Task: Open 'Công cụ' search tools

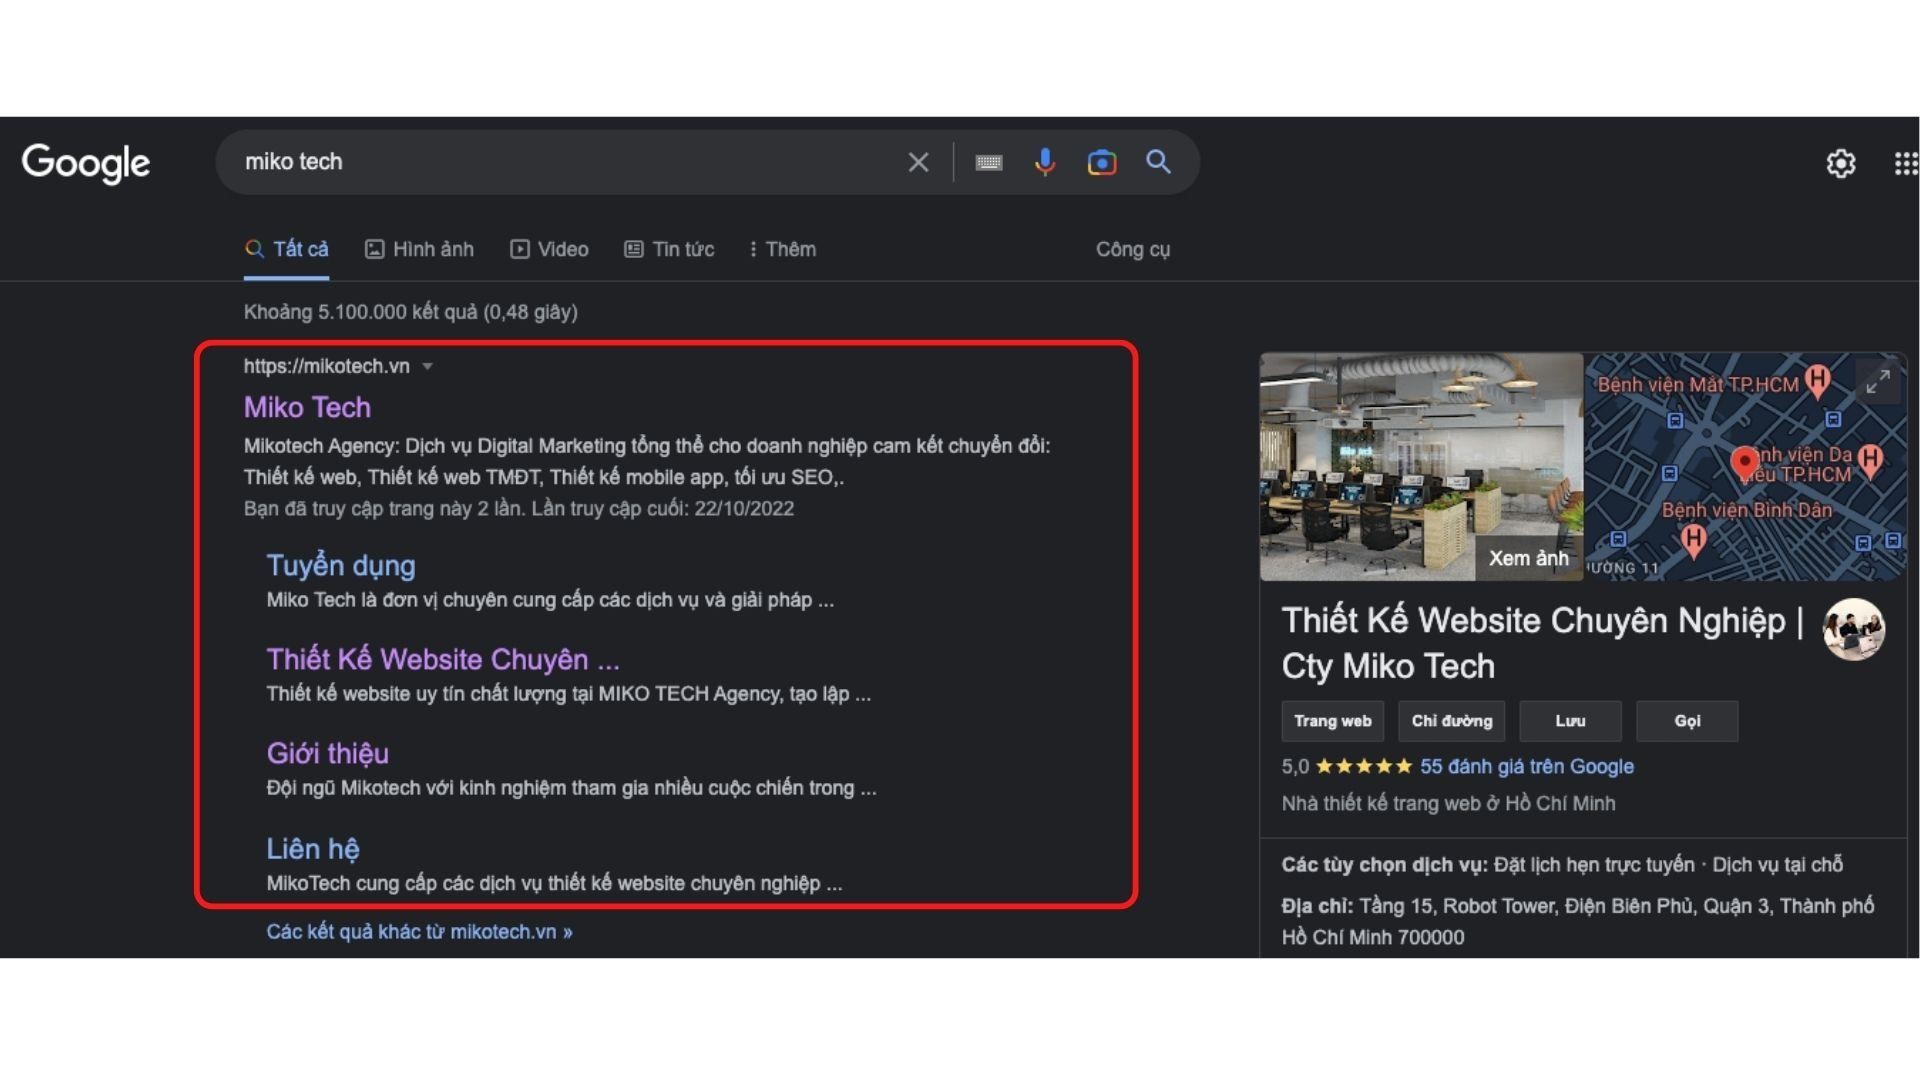Action: pyautogui.click(x=1133, y=249)
